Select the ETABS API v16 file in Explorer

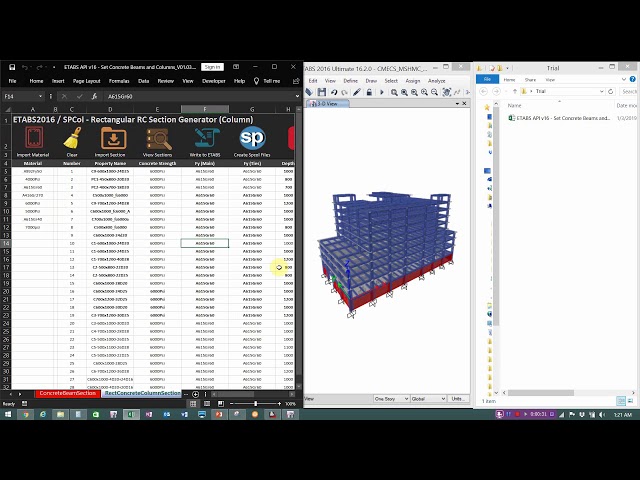tap(559, 118)
